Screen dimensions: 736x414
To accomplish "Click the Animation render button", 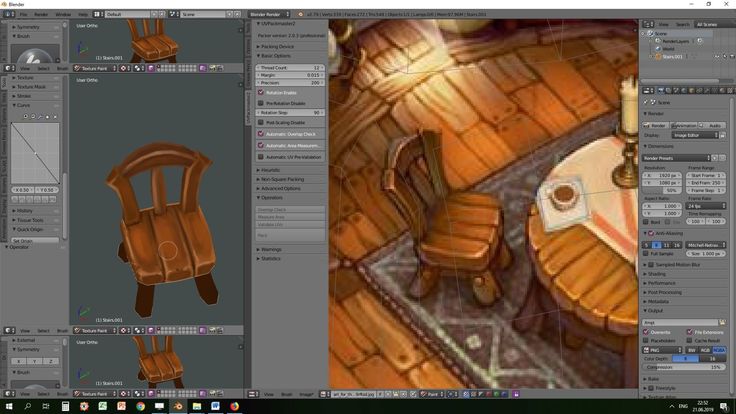I will pos(683,126).
